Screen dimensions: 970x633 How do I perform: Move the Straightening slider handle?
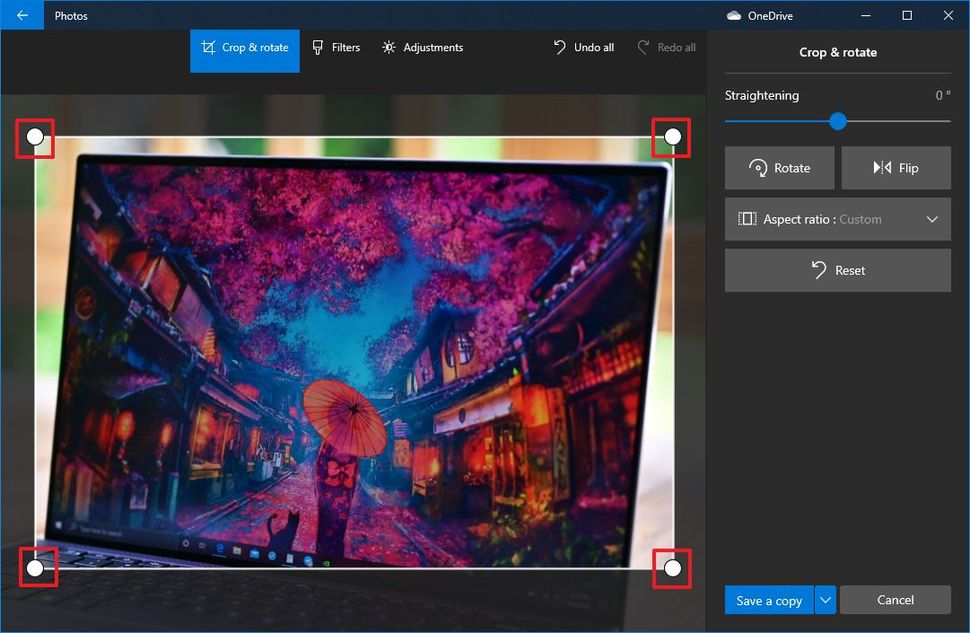837,121
